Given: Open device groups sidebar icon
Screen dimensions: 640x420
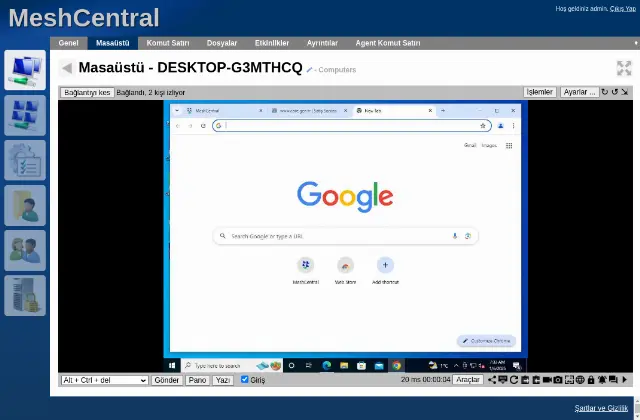Looking at the screenshot, I should [25, 115].
